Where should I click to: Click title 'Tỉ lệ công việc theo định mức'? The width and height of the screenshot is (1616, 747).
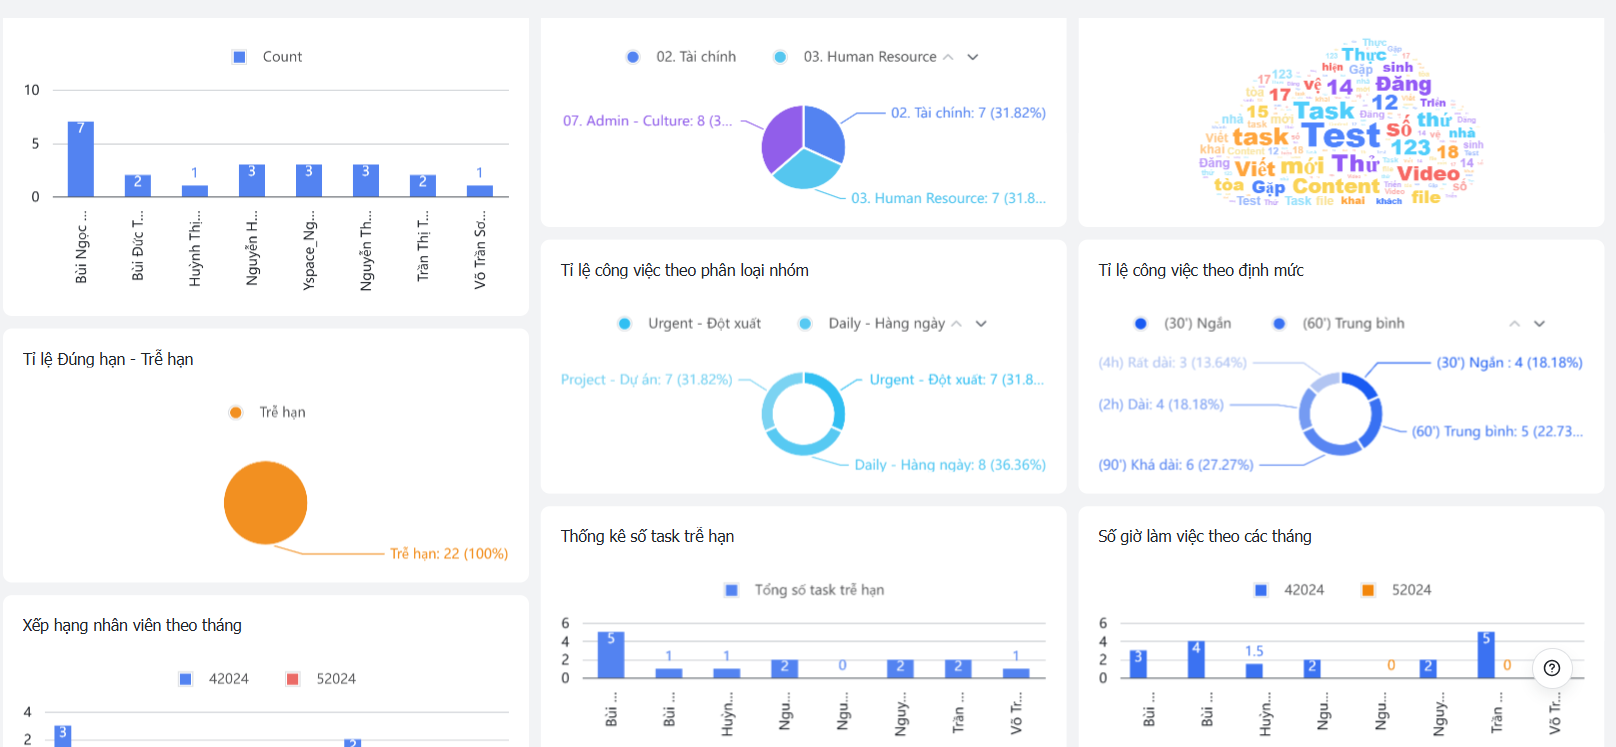pos(1201,270)
